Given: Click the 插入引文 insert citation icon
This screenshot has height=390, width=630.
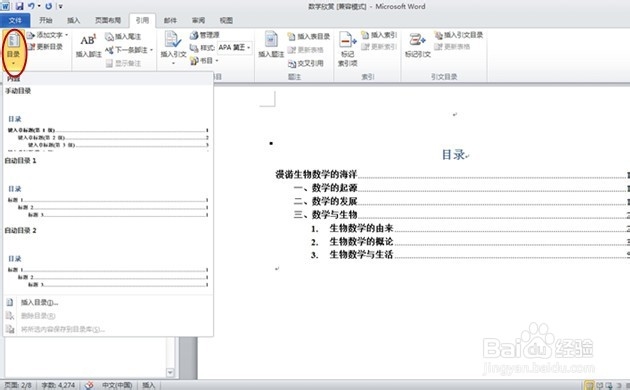Looking at the screenshot, I should coord(173,39).
